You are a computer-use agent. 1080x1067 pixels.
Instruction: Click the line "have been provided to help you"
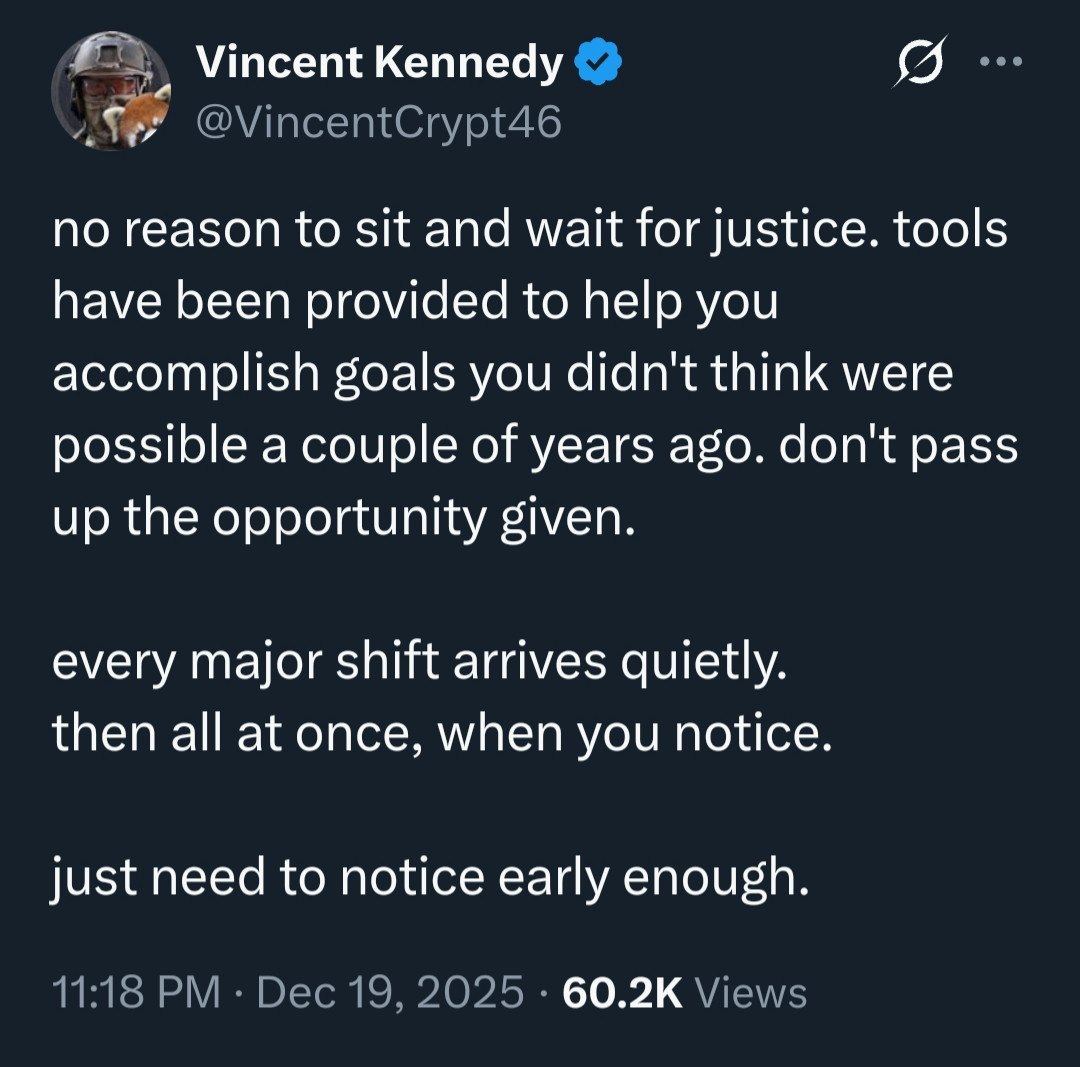click(x=415, y=302)
